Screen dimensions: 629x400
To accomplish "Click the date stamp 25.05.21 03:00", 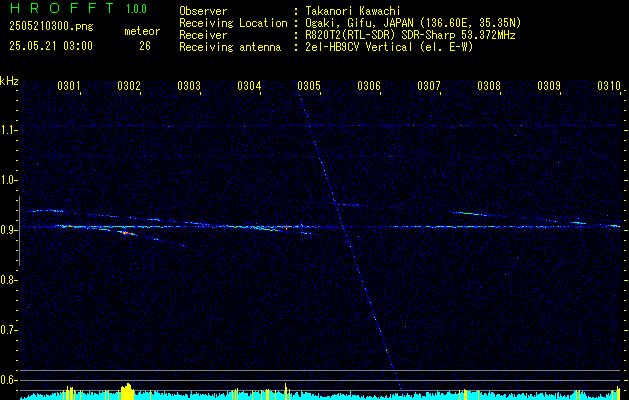I will [x=51, y=46].
